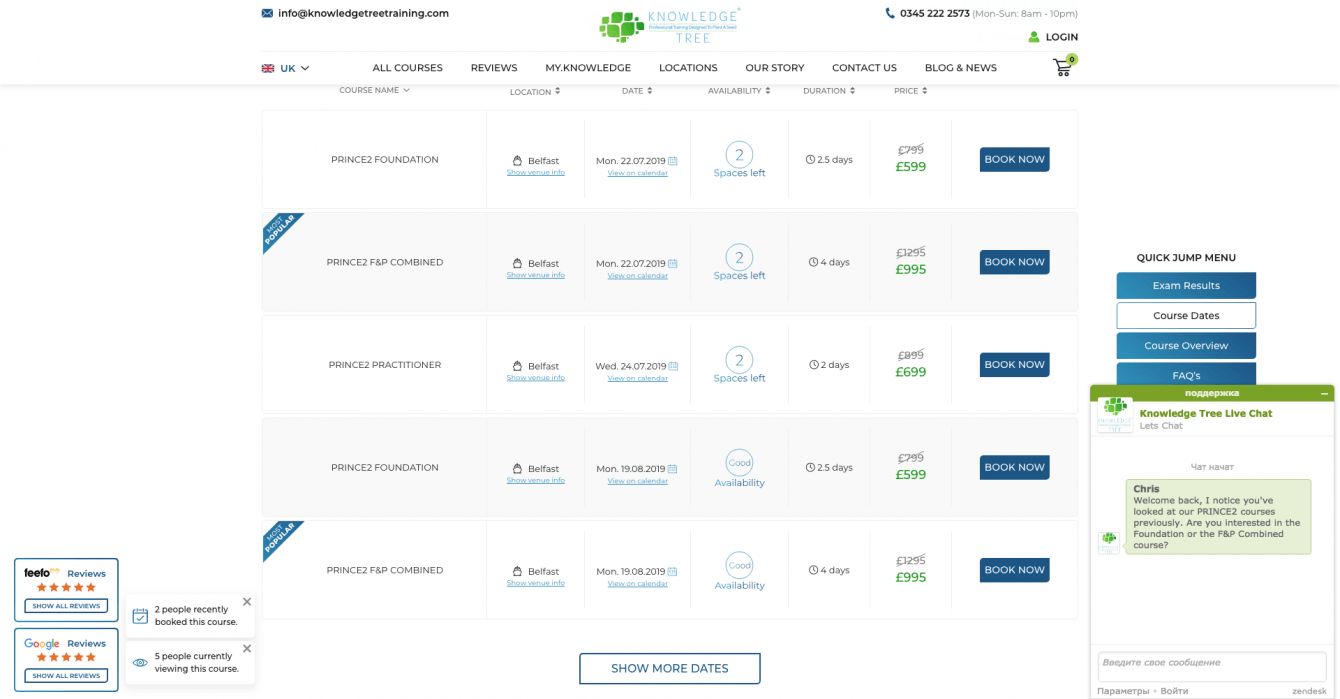The height and width of the screenshot is (699, 1340).
Task: Sort by Location column
Action: coord(535,91)
